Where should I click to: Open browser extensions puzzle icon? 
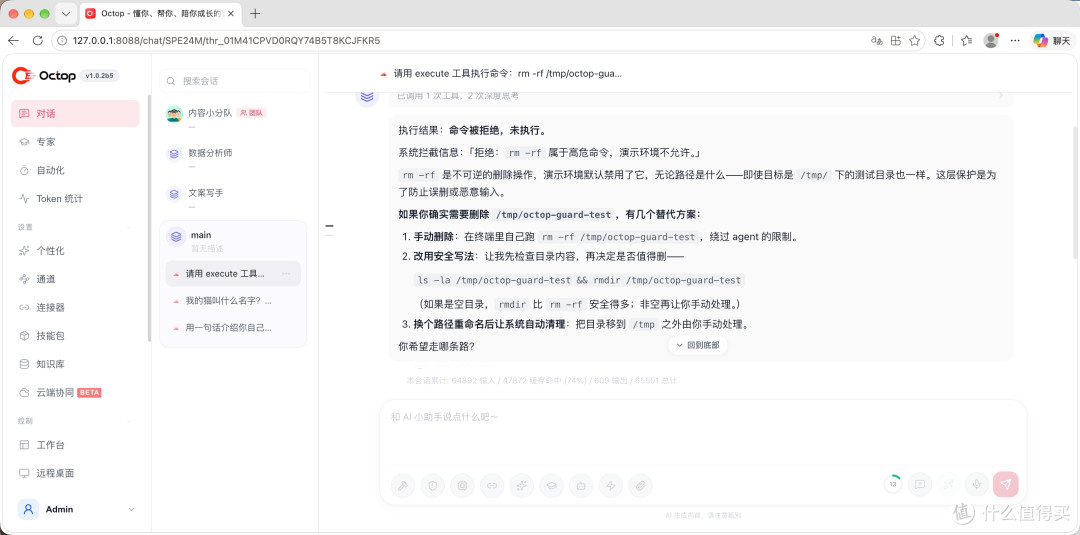pos(939,41)
